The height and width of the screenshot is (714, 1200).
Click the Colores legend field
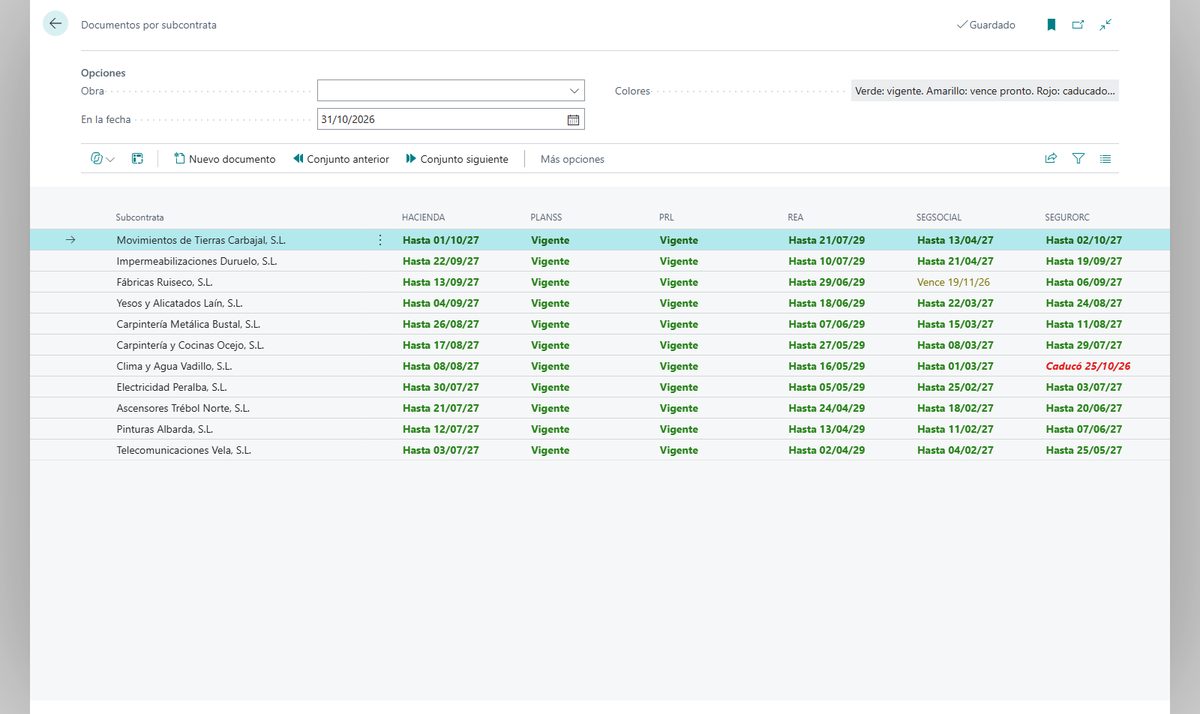pyautogui.click(x=985, y=91)
